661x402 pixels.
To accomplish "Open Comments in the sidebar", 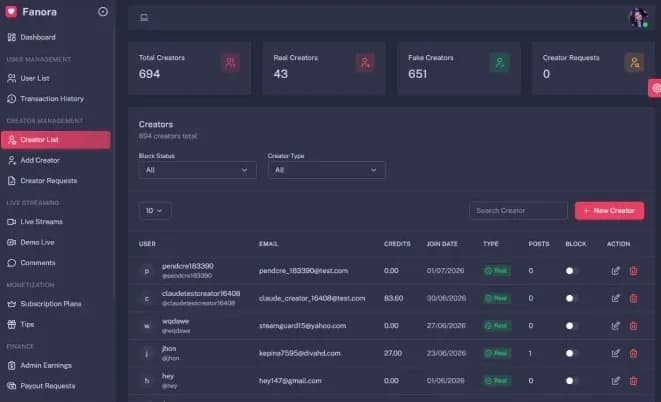I will [56, 263].
